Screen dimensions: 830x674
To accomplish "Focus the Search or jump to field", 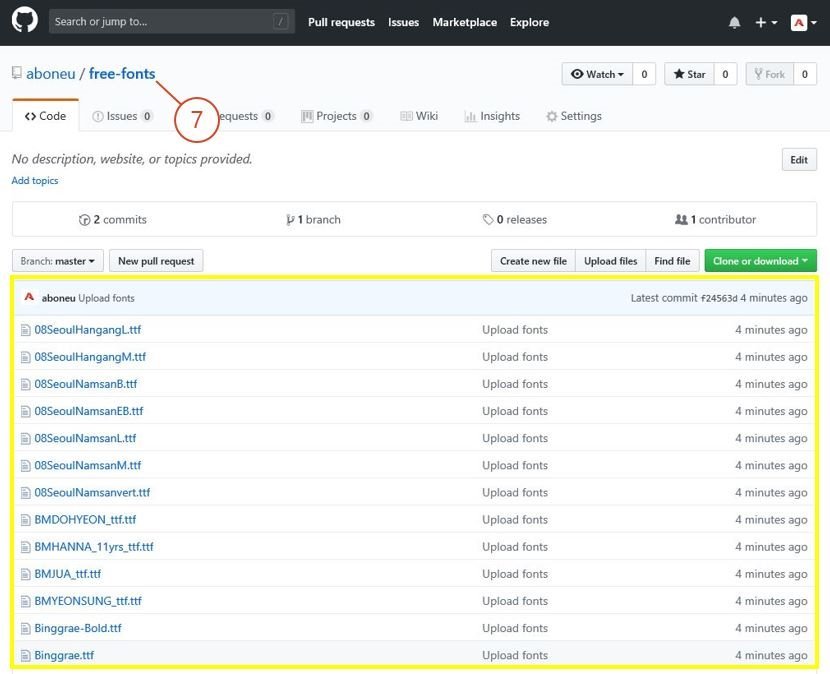I will (x=172, y=22).
